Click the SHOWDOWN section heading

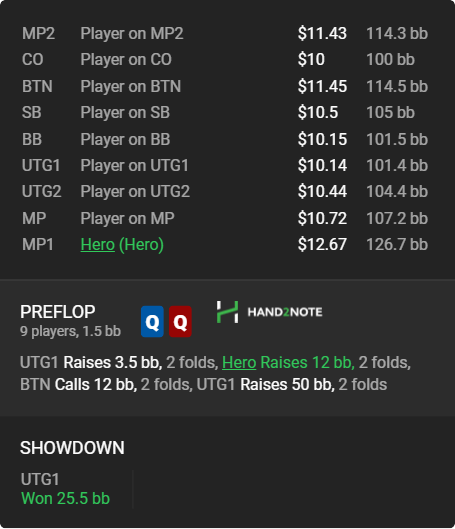(72, 448)
